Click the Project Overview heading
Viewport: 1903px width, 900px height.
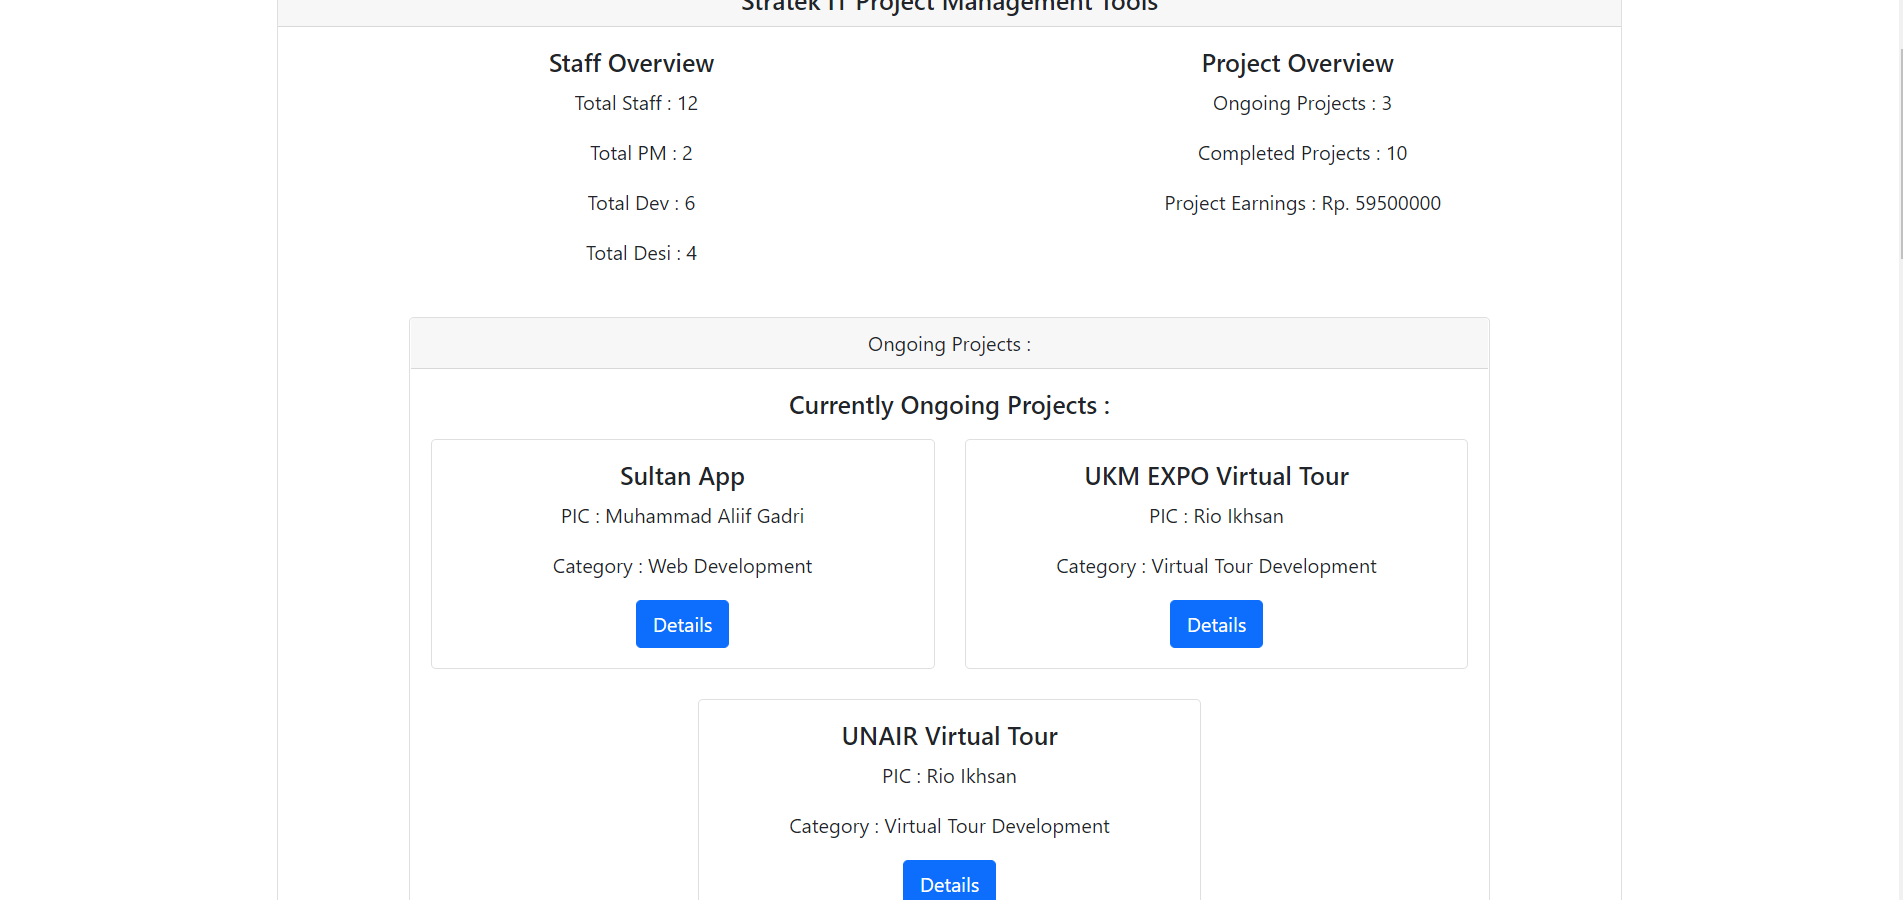click(x=1297, y=63)
